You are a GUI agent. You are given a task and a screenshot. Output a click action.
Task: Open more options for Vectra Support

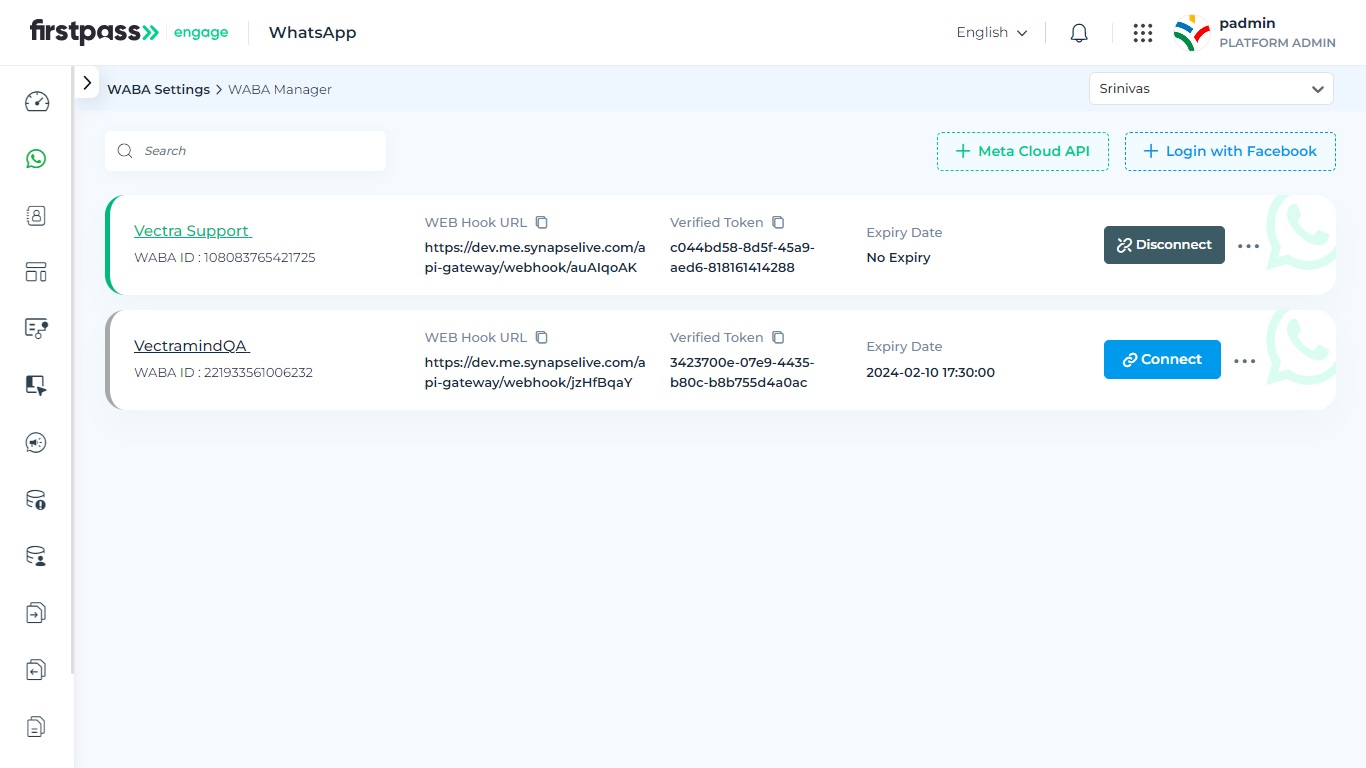tap(1248, 246)
